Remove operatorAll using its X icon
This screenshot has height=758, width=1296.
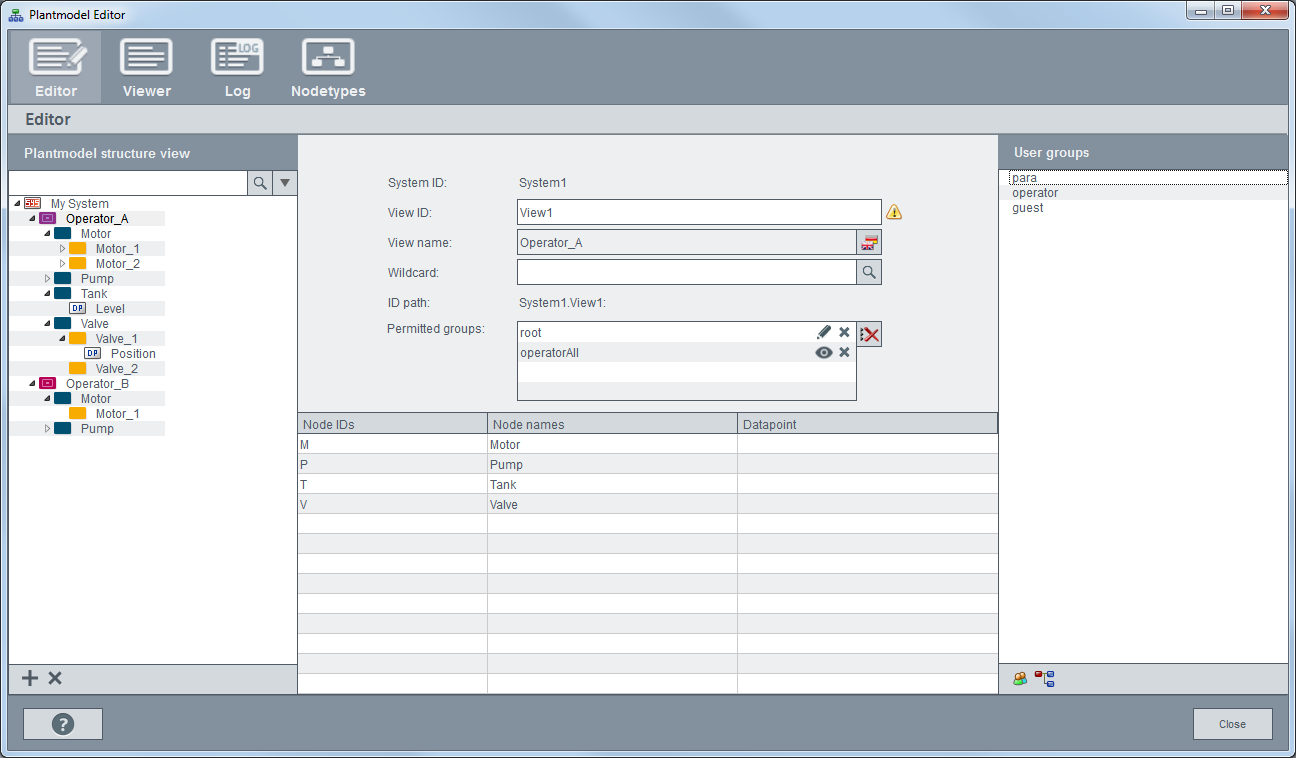click(x=844, y=352)
